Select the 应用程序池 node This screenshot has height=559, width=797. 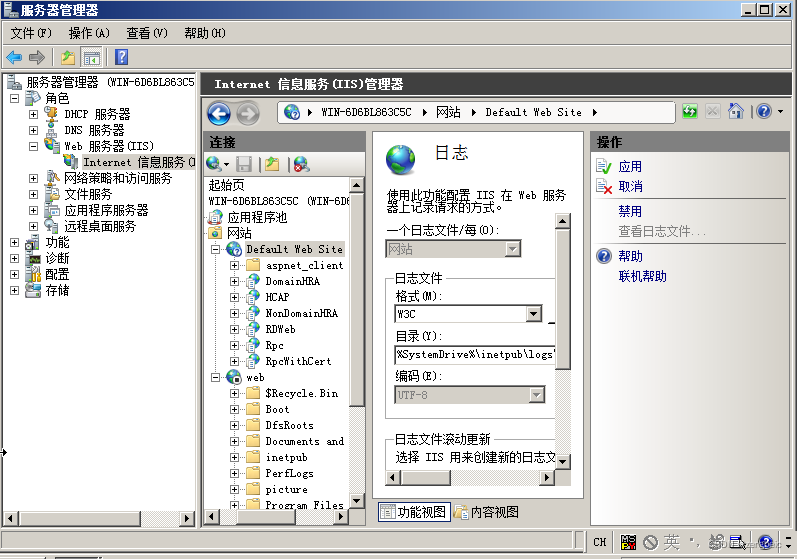257,218
